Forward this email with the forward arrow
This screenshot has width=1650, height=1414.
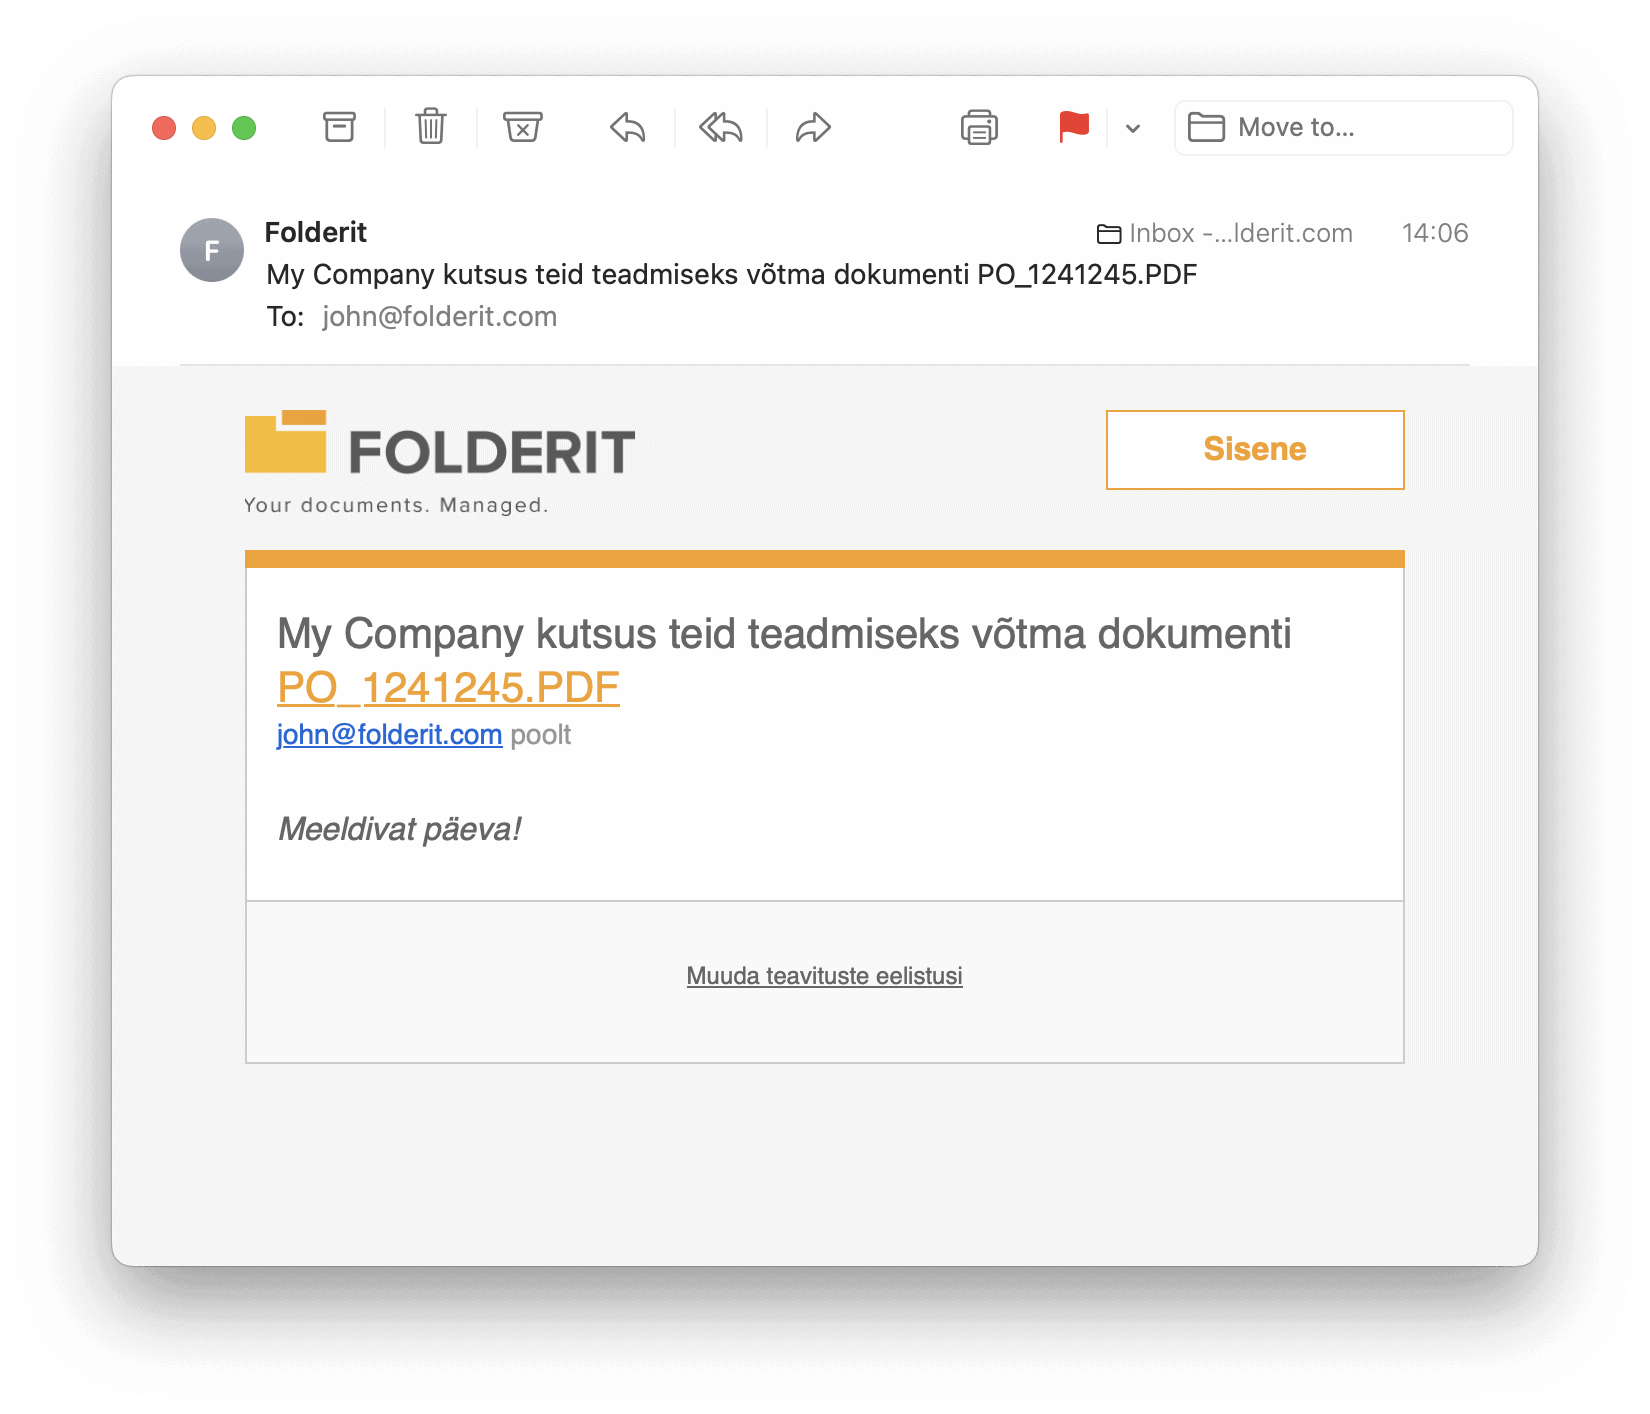pos(813,128)
